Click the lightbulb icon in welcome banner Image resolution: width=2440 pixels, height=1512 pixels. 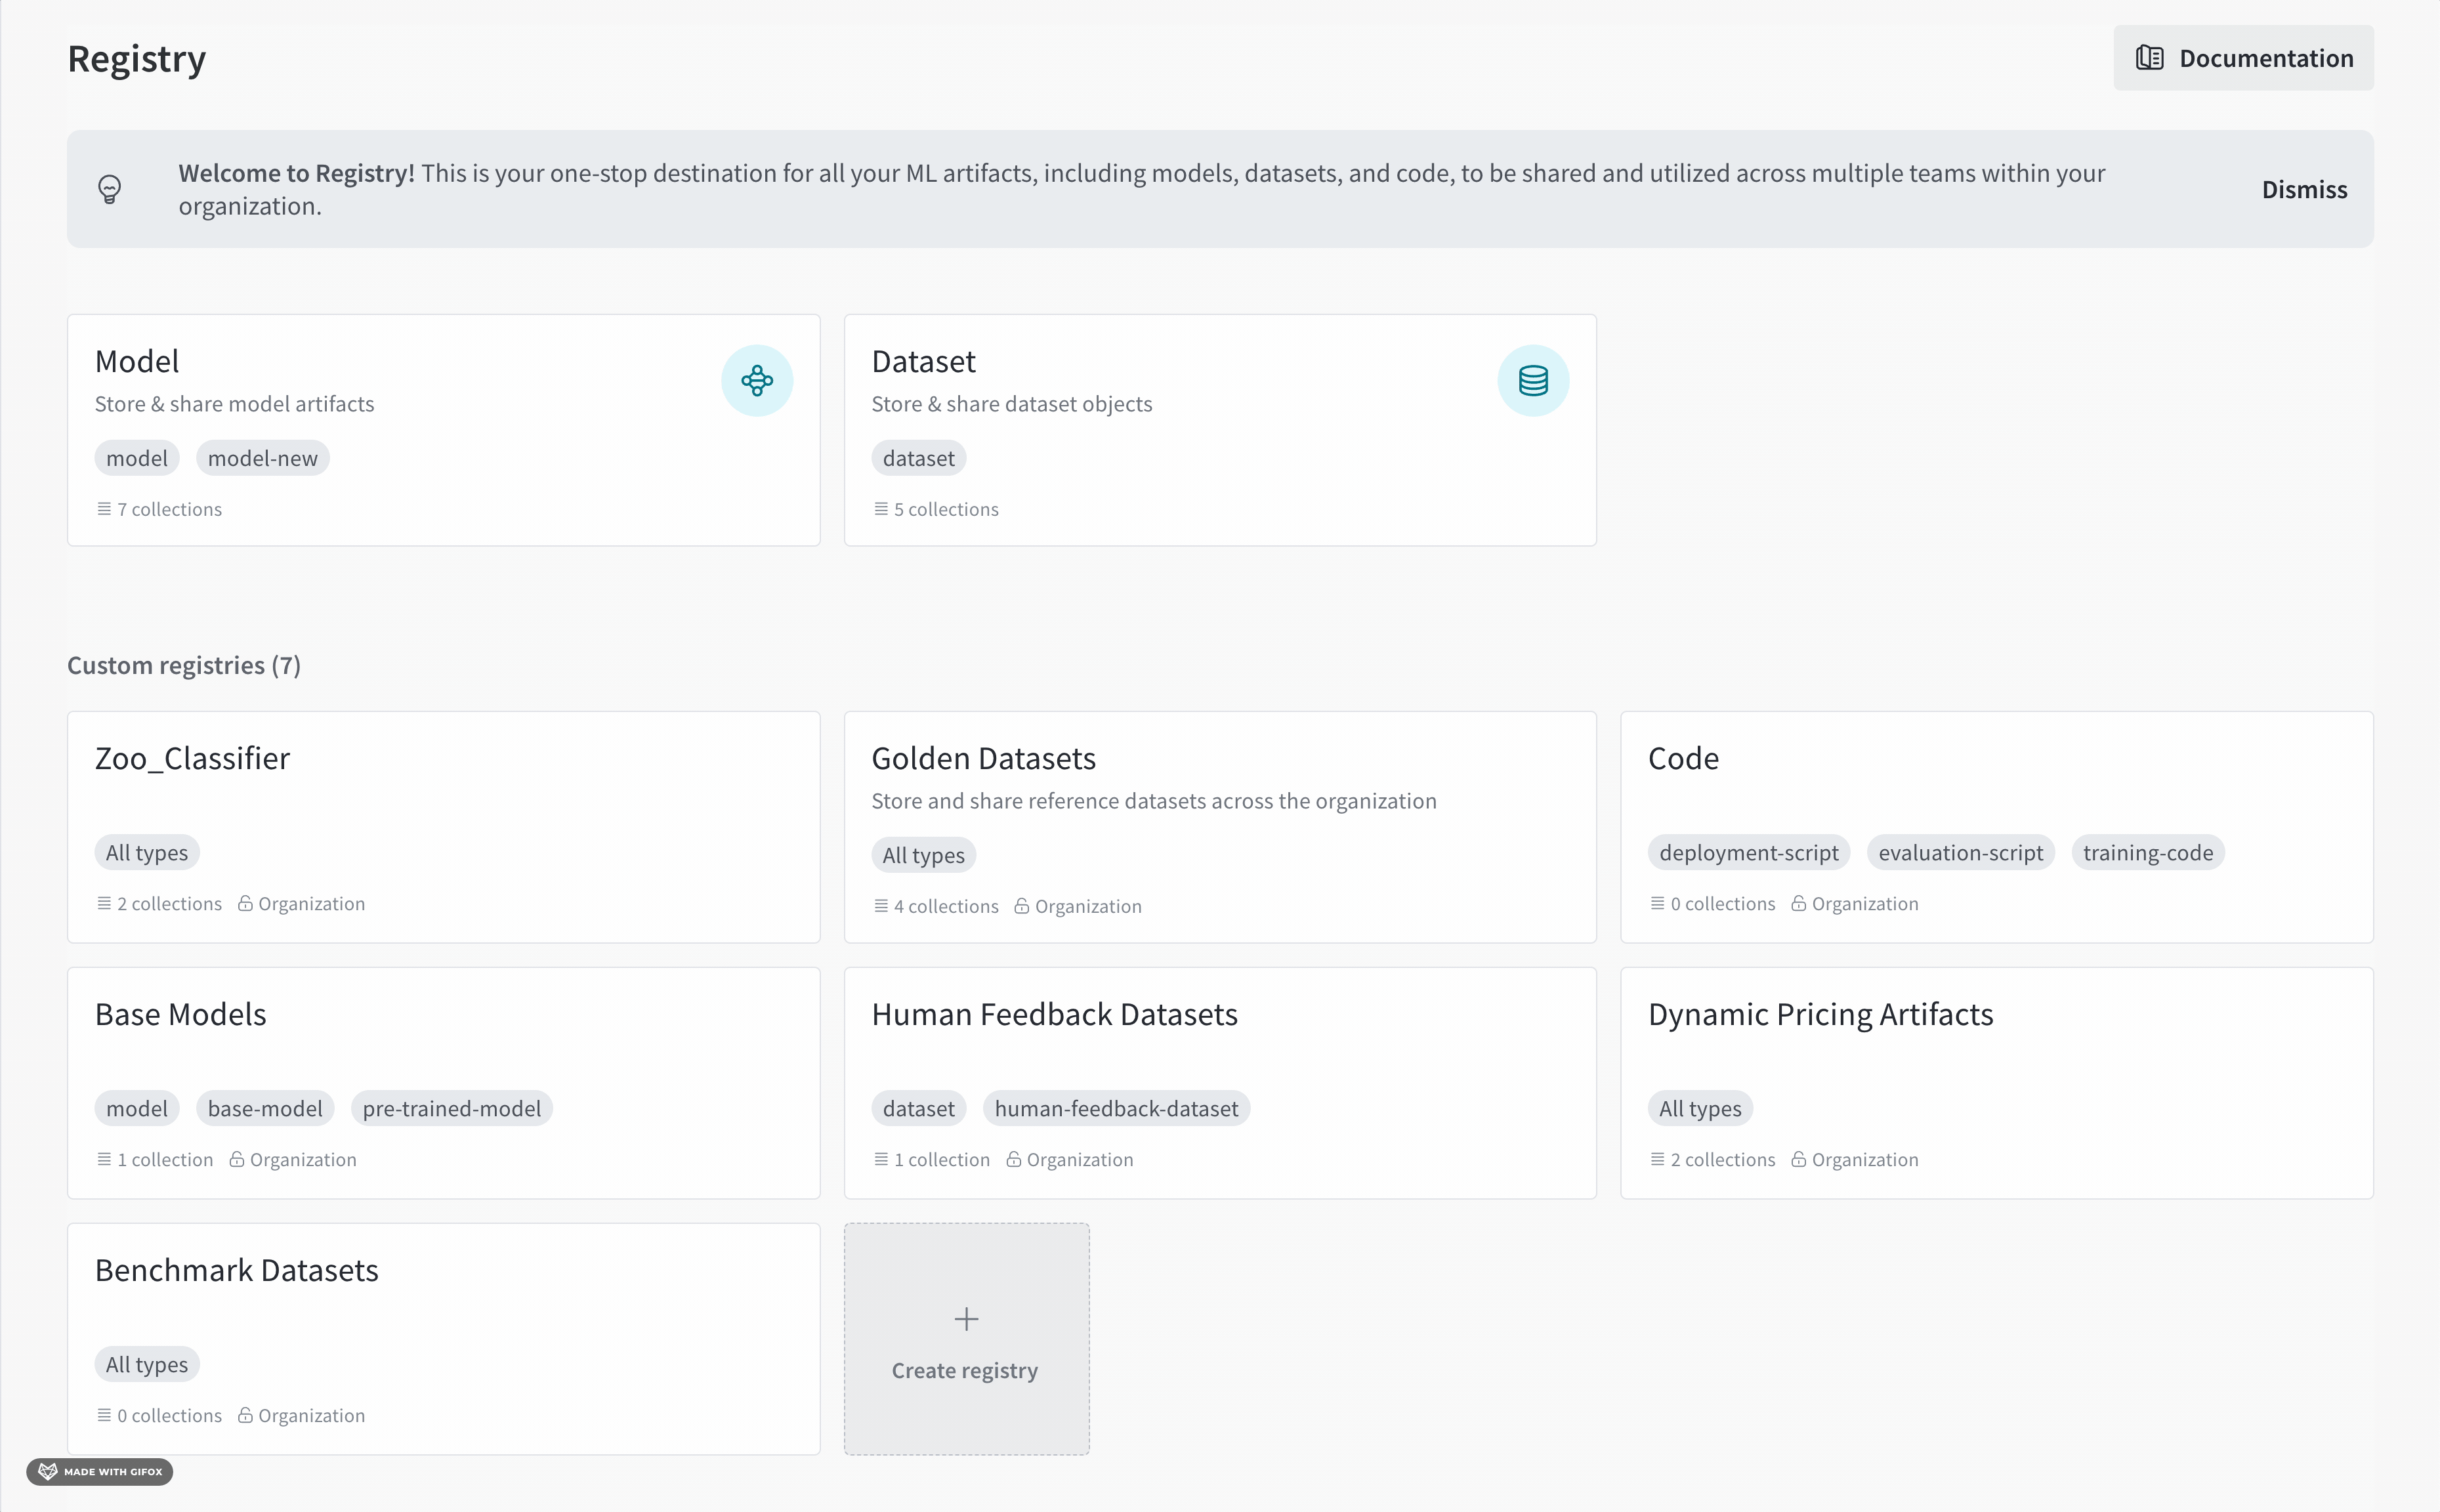coord(110,188)
